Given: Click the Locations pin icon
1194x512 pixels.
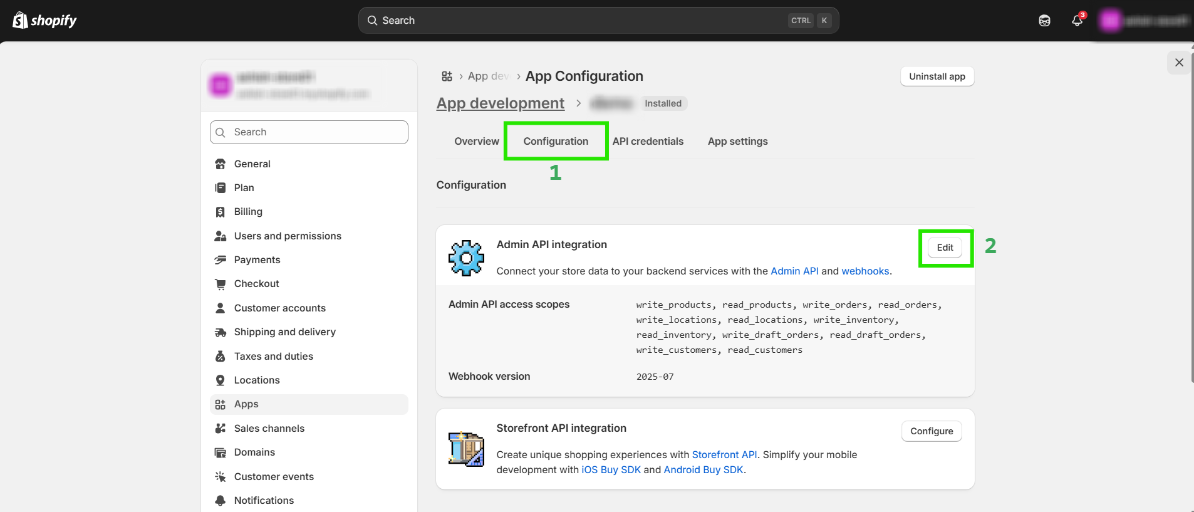Looking at the screenshot, I should coord(220,380).
